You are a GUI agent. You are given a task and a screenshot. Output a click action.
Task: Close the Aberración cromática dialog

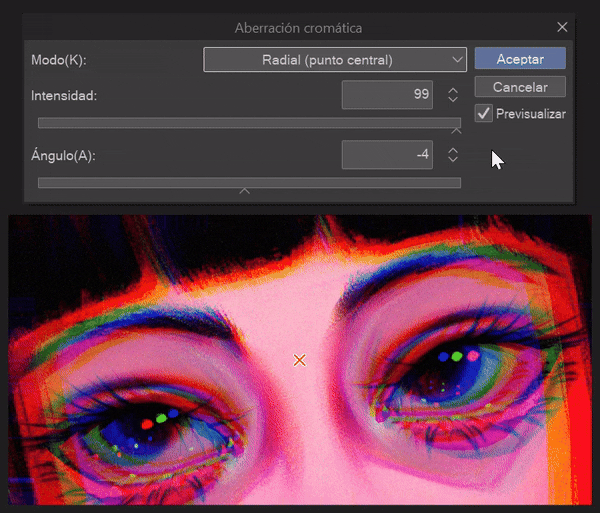click(x=562, y=27)
